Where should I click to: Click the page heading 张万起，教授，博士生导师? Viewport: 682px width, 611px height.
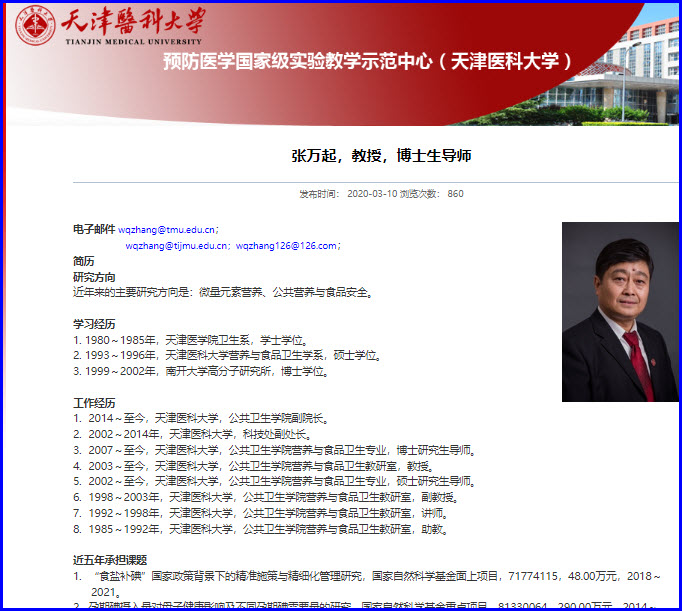pyautogui.click(x=381, y=155)
